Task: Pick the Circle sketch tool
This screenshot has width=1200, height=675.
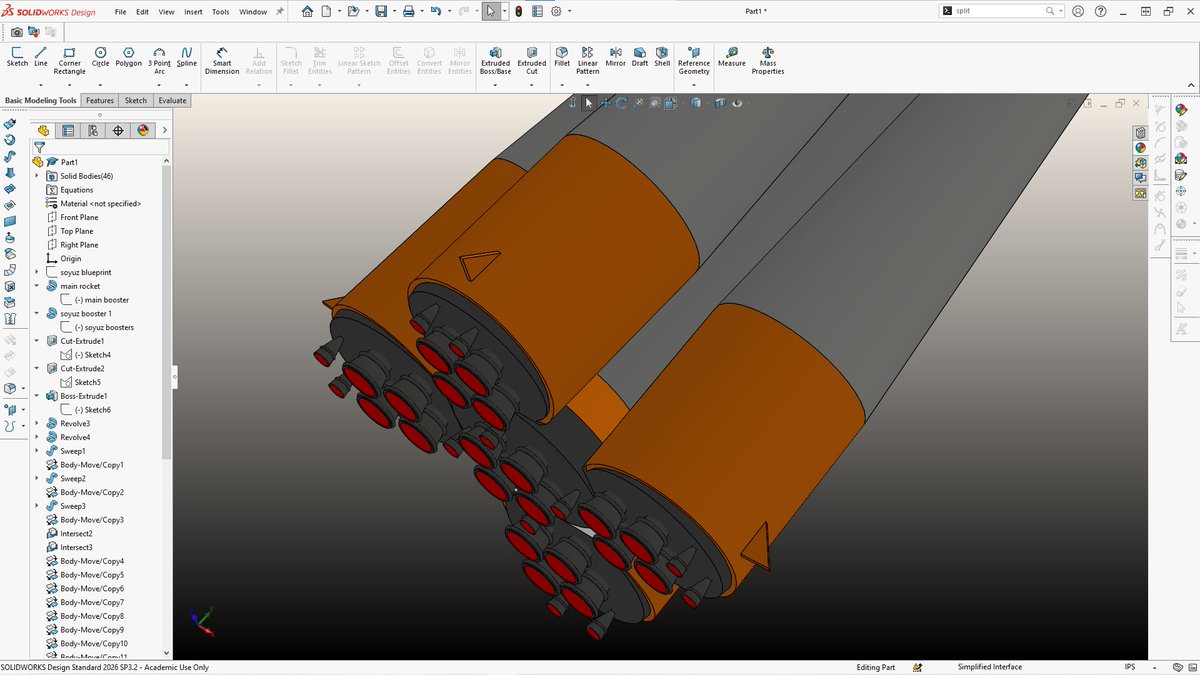Action: pos(101,57)
